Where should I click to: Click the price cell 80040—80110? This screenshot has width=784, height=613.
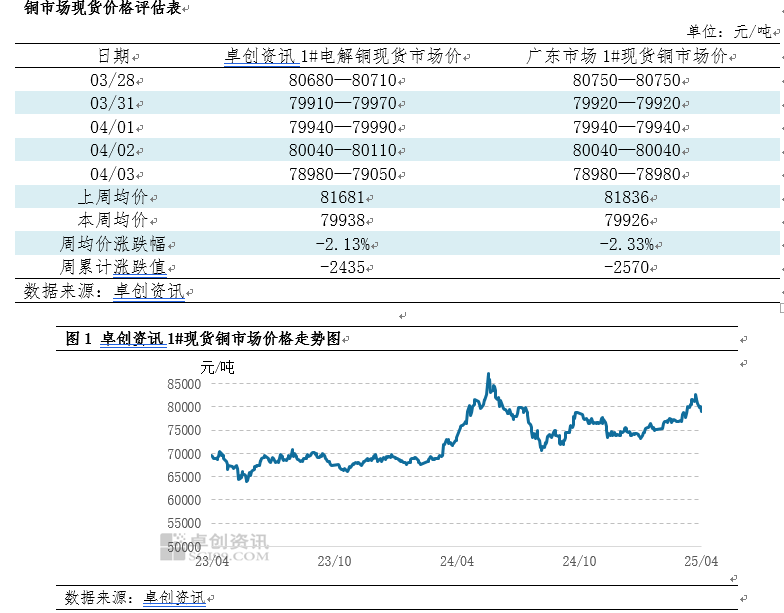(342, 151)
